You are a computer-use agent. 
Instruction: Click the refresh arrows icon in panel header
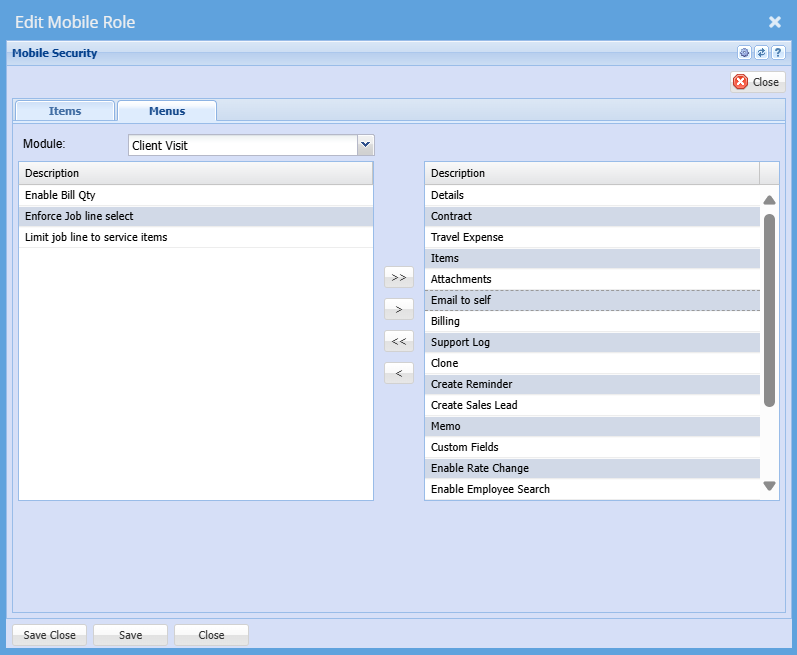(761, 53)
